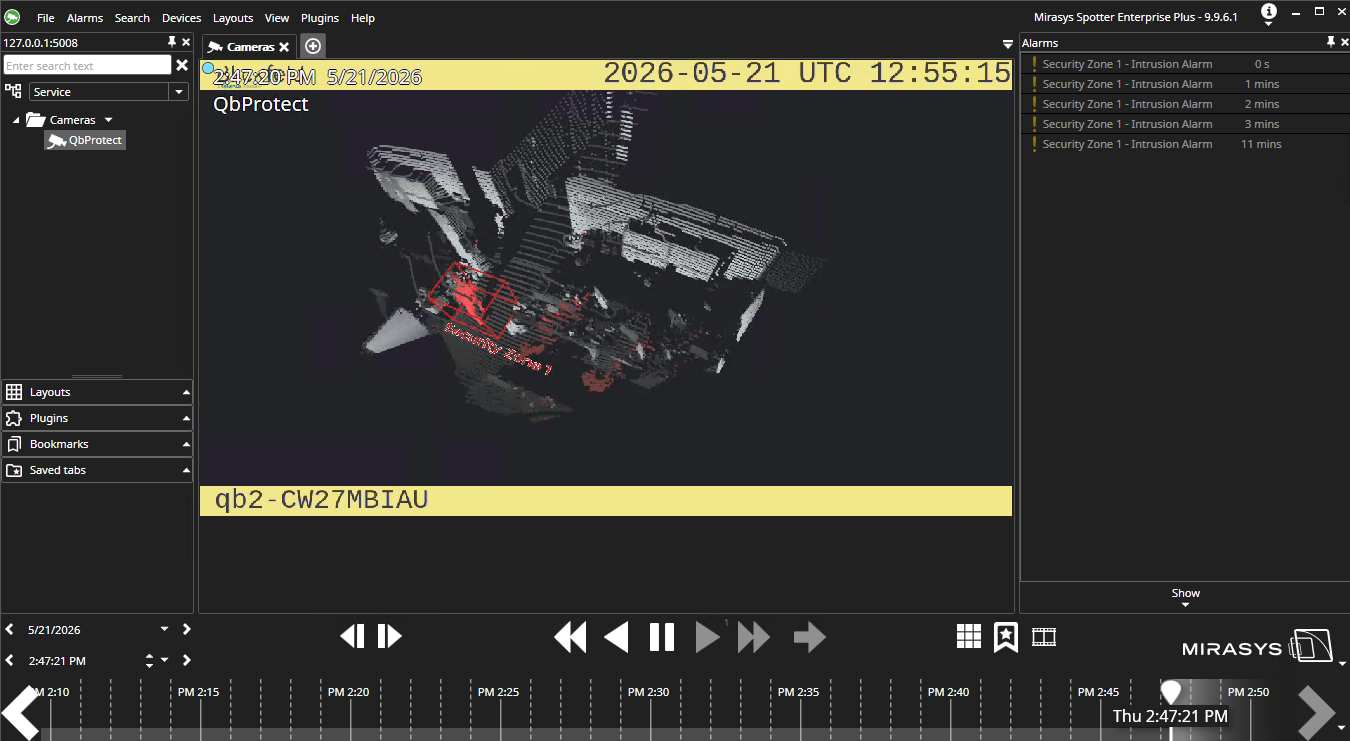This screenshot has height=741, width=1350.
Task: Pin the Alarms panel
Action: 1330,42
